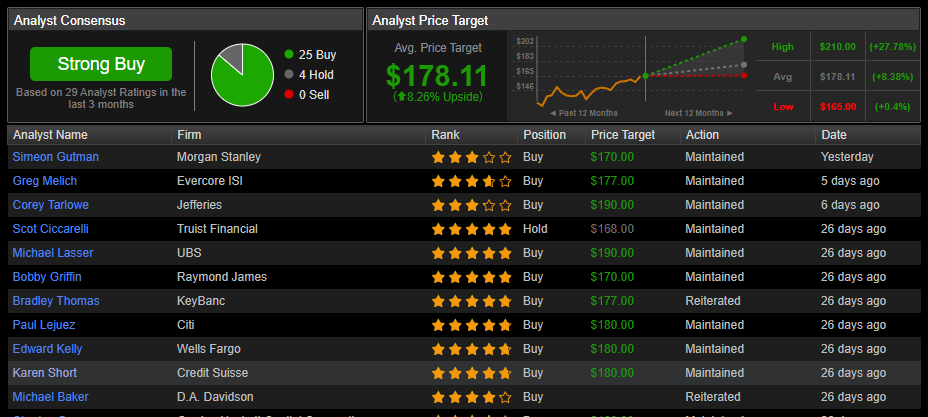Open Scot Ciccarelli analyst profile link
928x417 pixels.
click(51, 229)
